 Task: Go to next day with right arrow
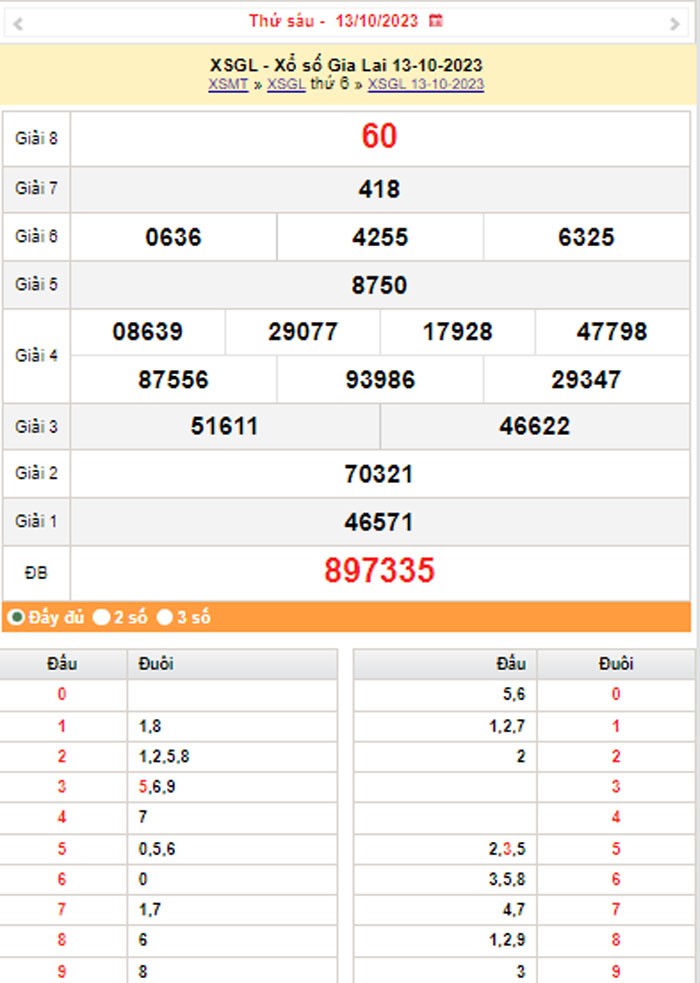click(x=674, y=24)
